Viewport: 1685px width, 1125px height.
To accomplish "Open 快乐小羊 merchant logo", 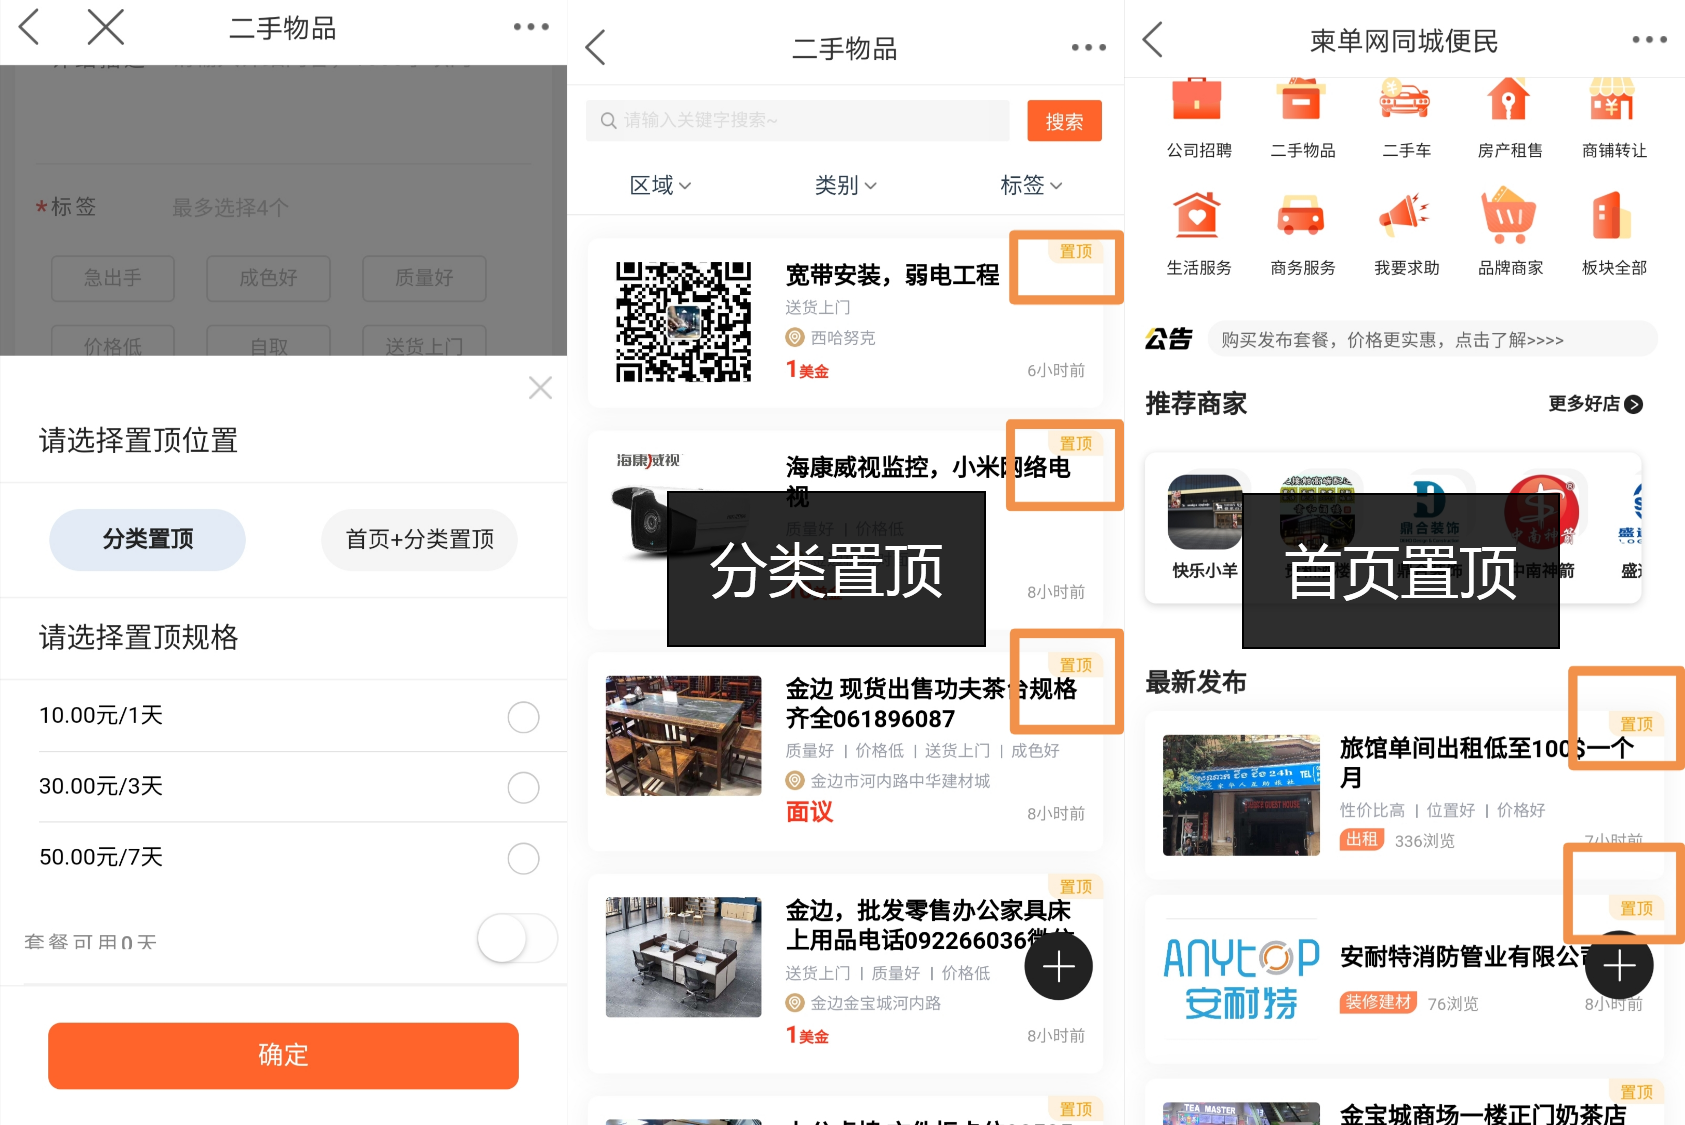I will click(x=1205, y=512).
